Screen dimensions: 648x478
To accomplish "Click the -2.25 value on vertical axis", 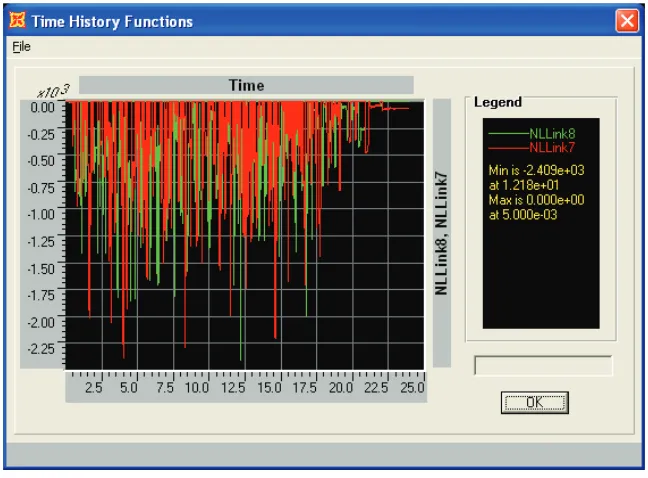I will coord(41,349).
